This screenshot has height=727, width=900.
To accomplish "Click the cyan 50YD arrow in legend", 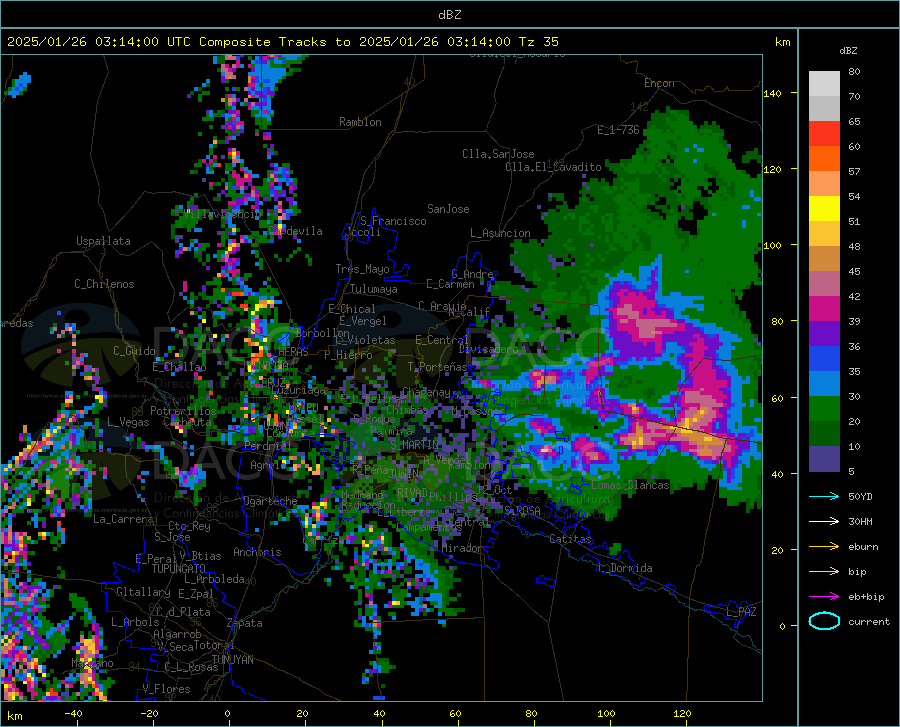I will pos(824,496).
